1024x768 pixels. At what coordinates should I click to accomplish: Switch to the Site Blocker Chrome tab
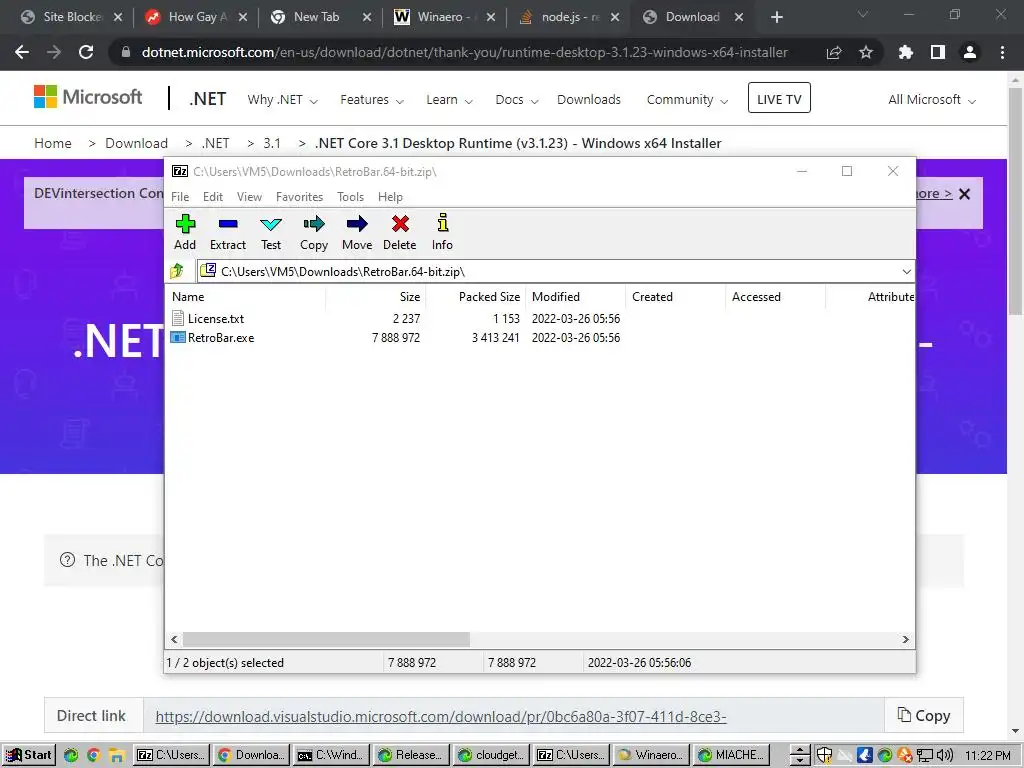click(x=71, y=17)
